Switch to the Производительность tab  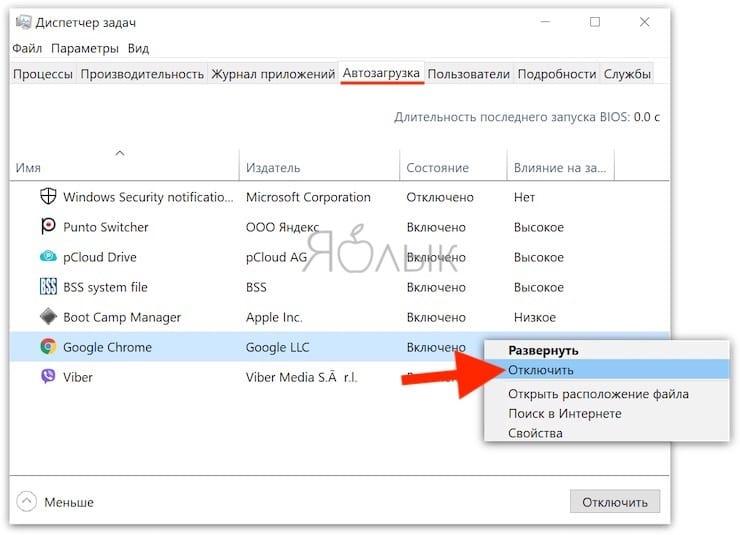pyautogui.click(x=142, y=74)
